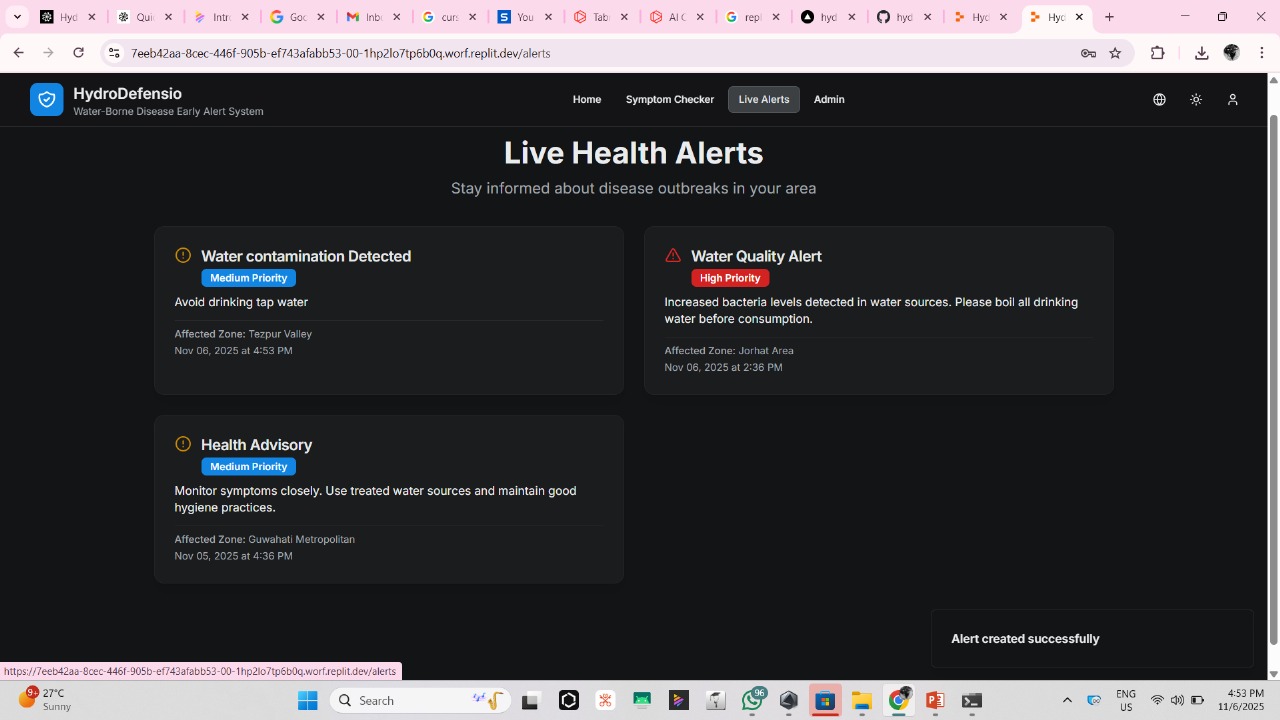Click the Home navigation link
The width and height of the screenshot is (1280, 720).
586,99
